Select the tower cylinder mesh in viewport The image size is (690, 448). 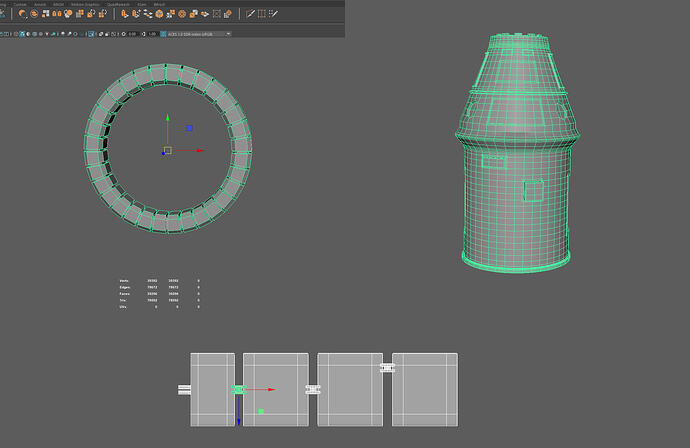coord(518,200)
